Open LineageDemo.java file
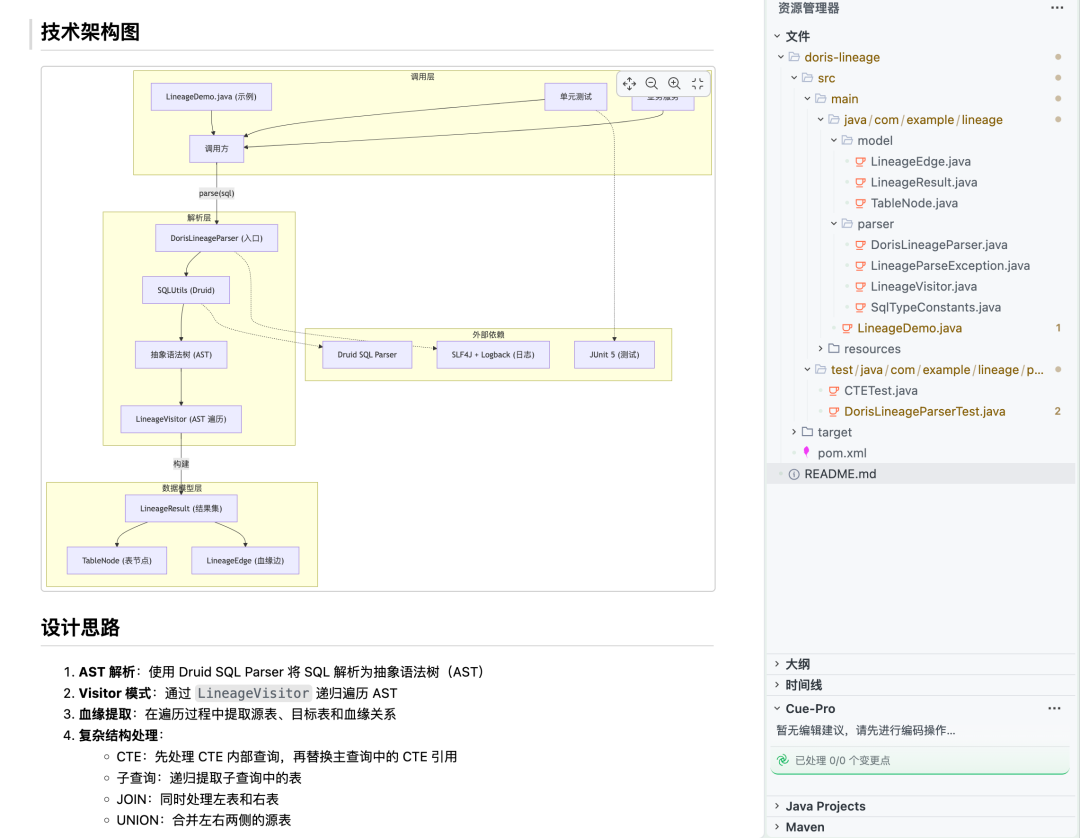The height and width of the screenshot is (838, 1080). tap(909, 328)
